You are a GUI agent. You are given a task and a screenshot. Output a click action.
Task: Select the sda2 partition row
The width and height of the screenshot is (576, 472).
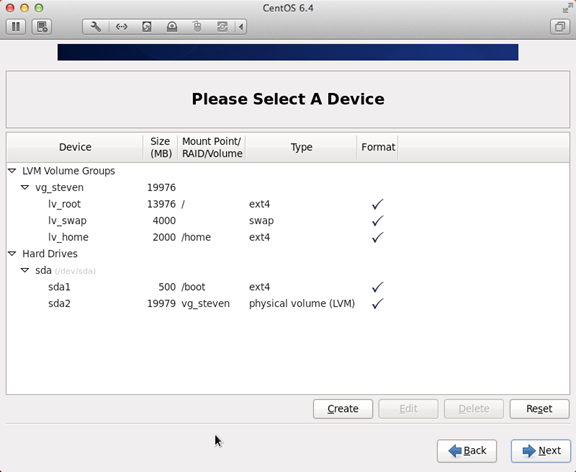point(288,303)
